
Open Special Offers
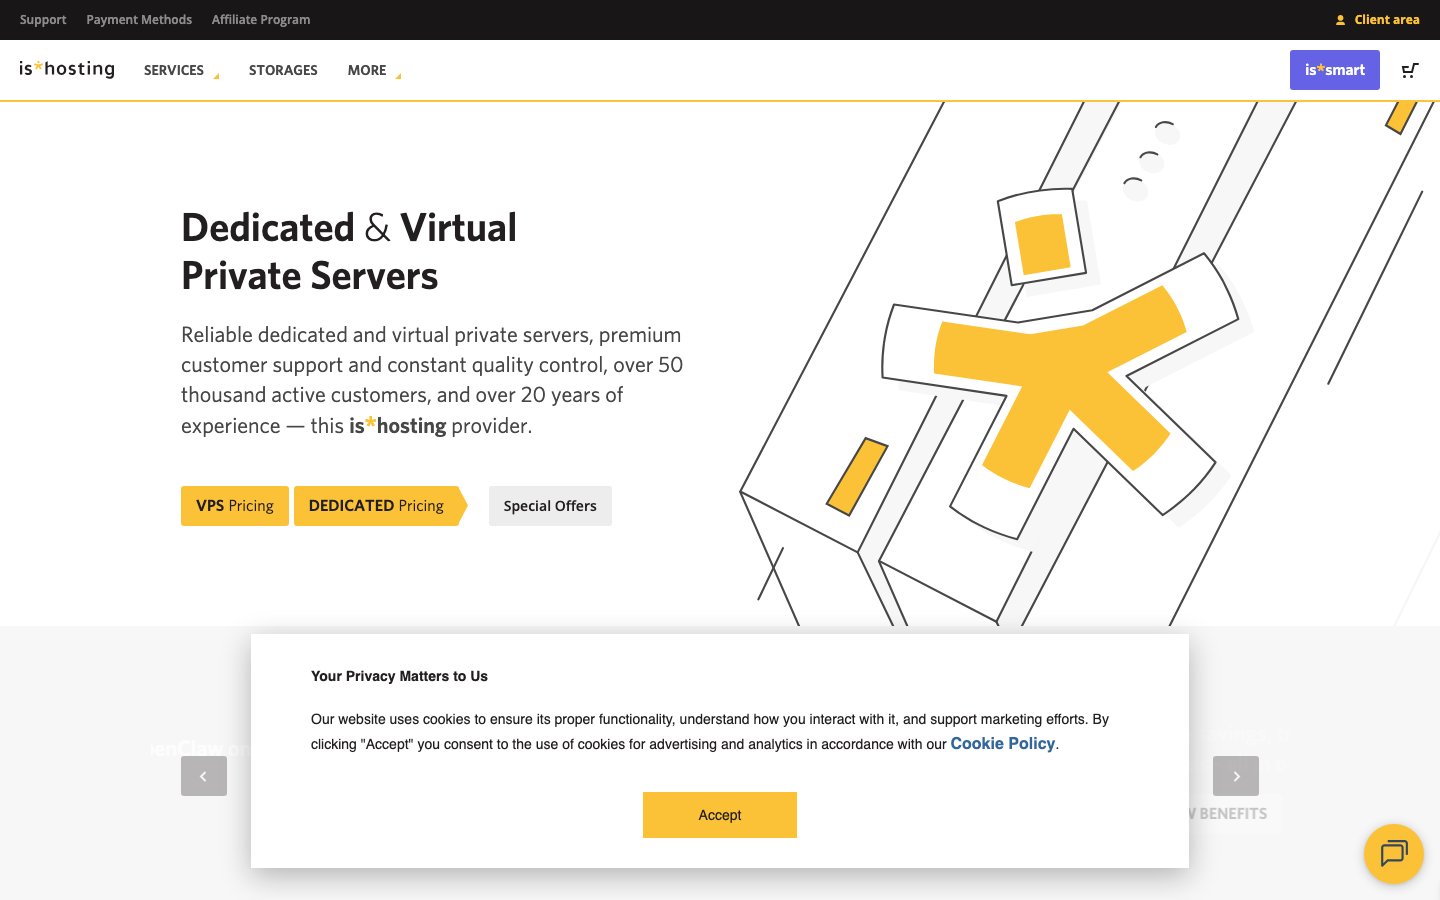[x=550, y=506]
